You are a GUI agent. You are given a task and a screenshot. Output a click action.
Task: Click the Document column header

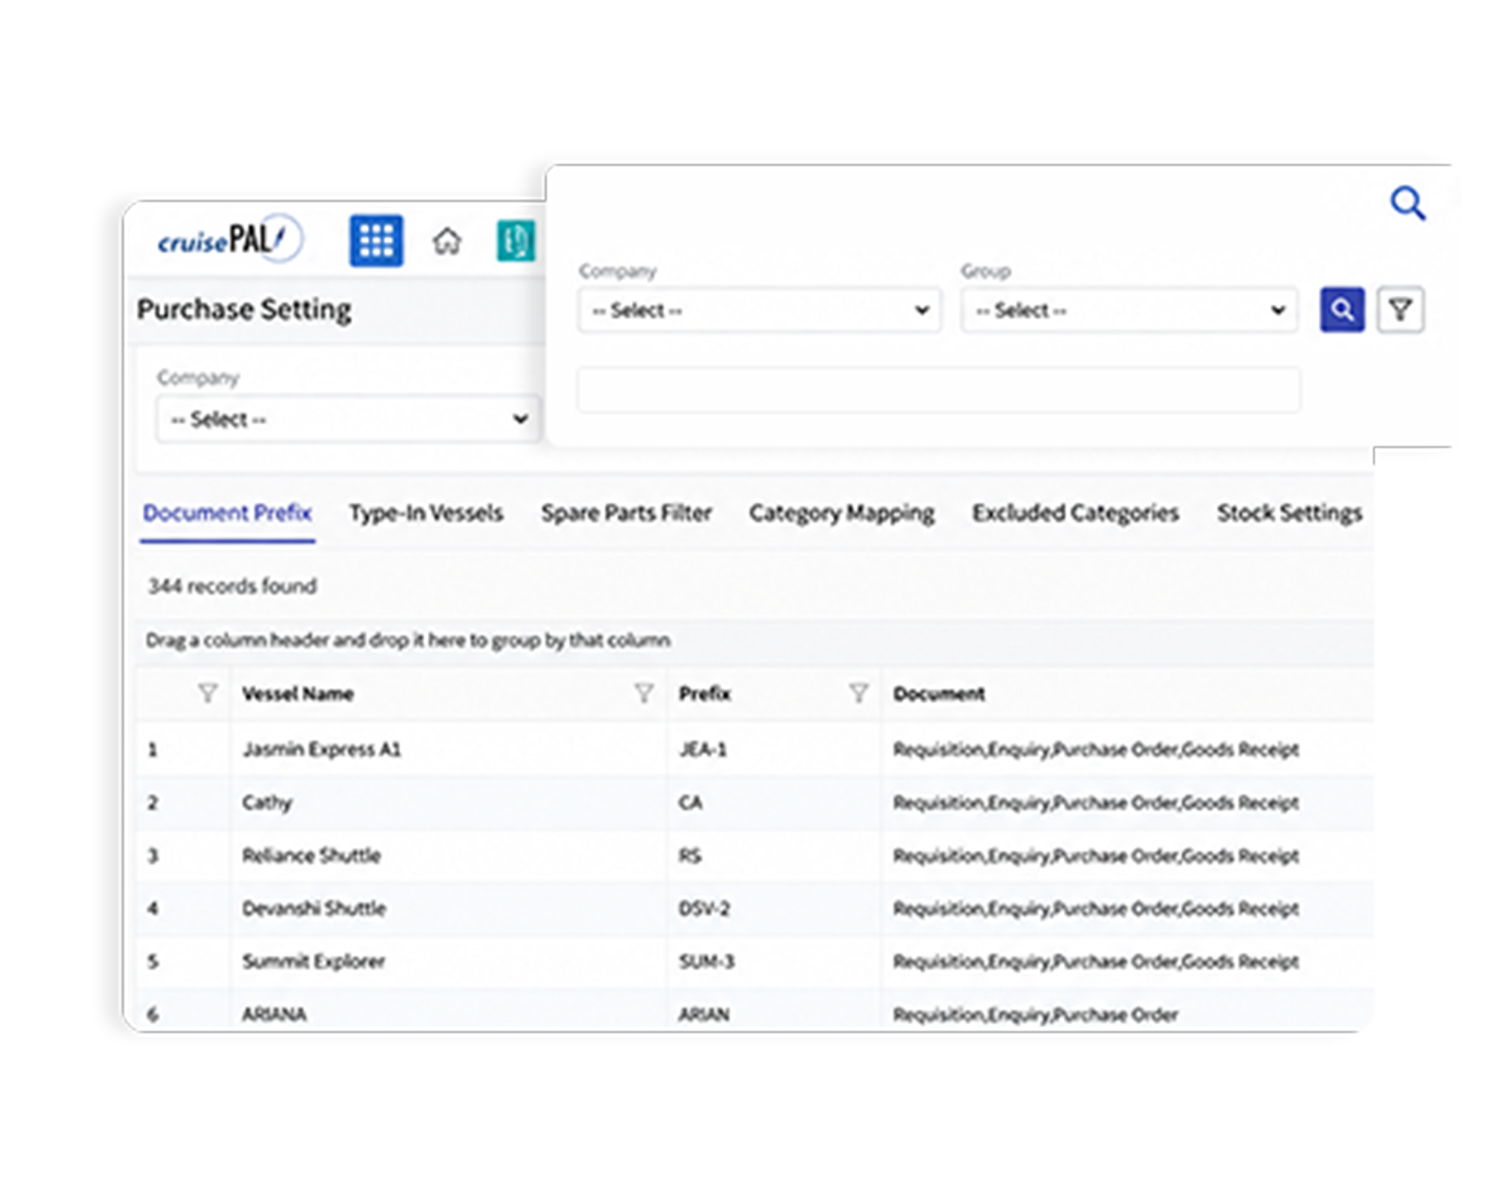tap(939, 694)
